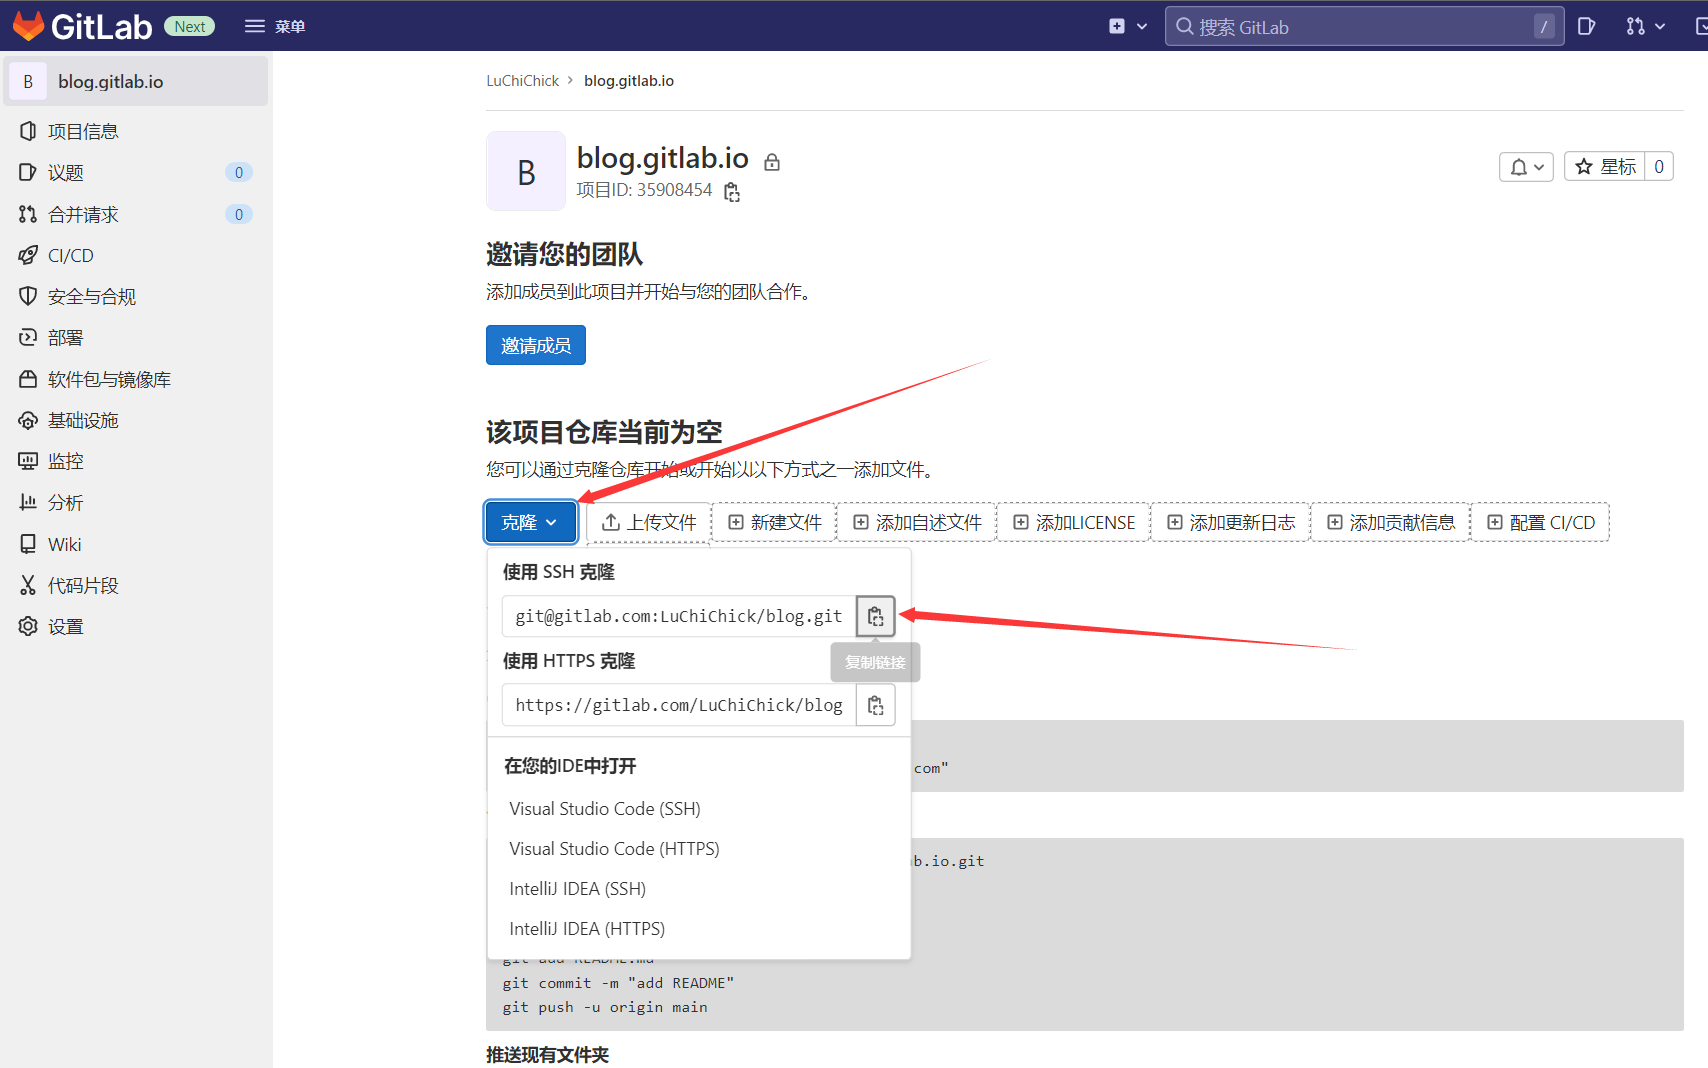Click the GitLab fox logo
The height and width of the screenshot is (1068, 1708).
pos(29,26)
